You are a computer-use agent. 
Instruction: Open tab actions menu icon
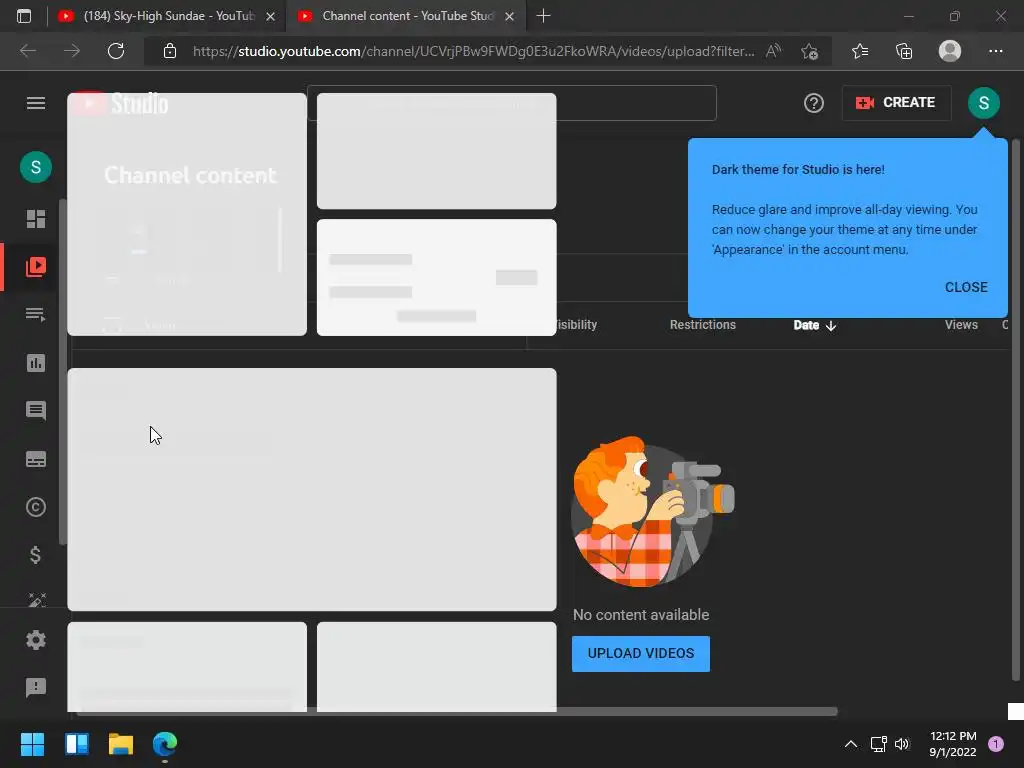(x=24, y=16)
